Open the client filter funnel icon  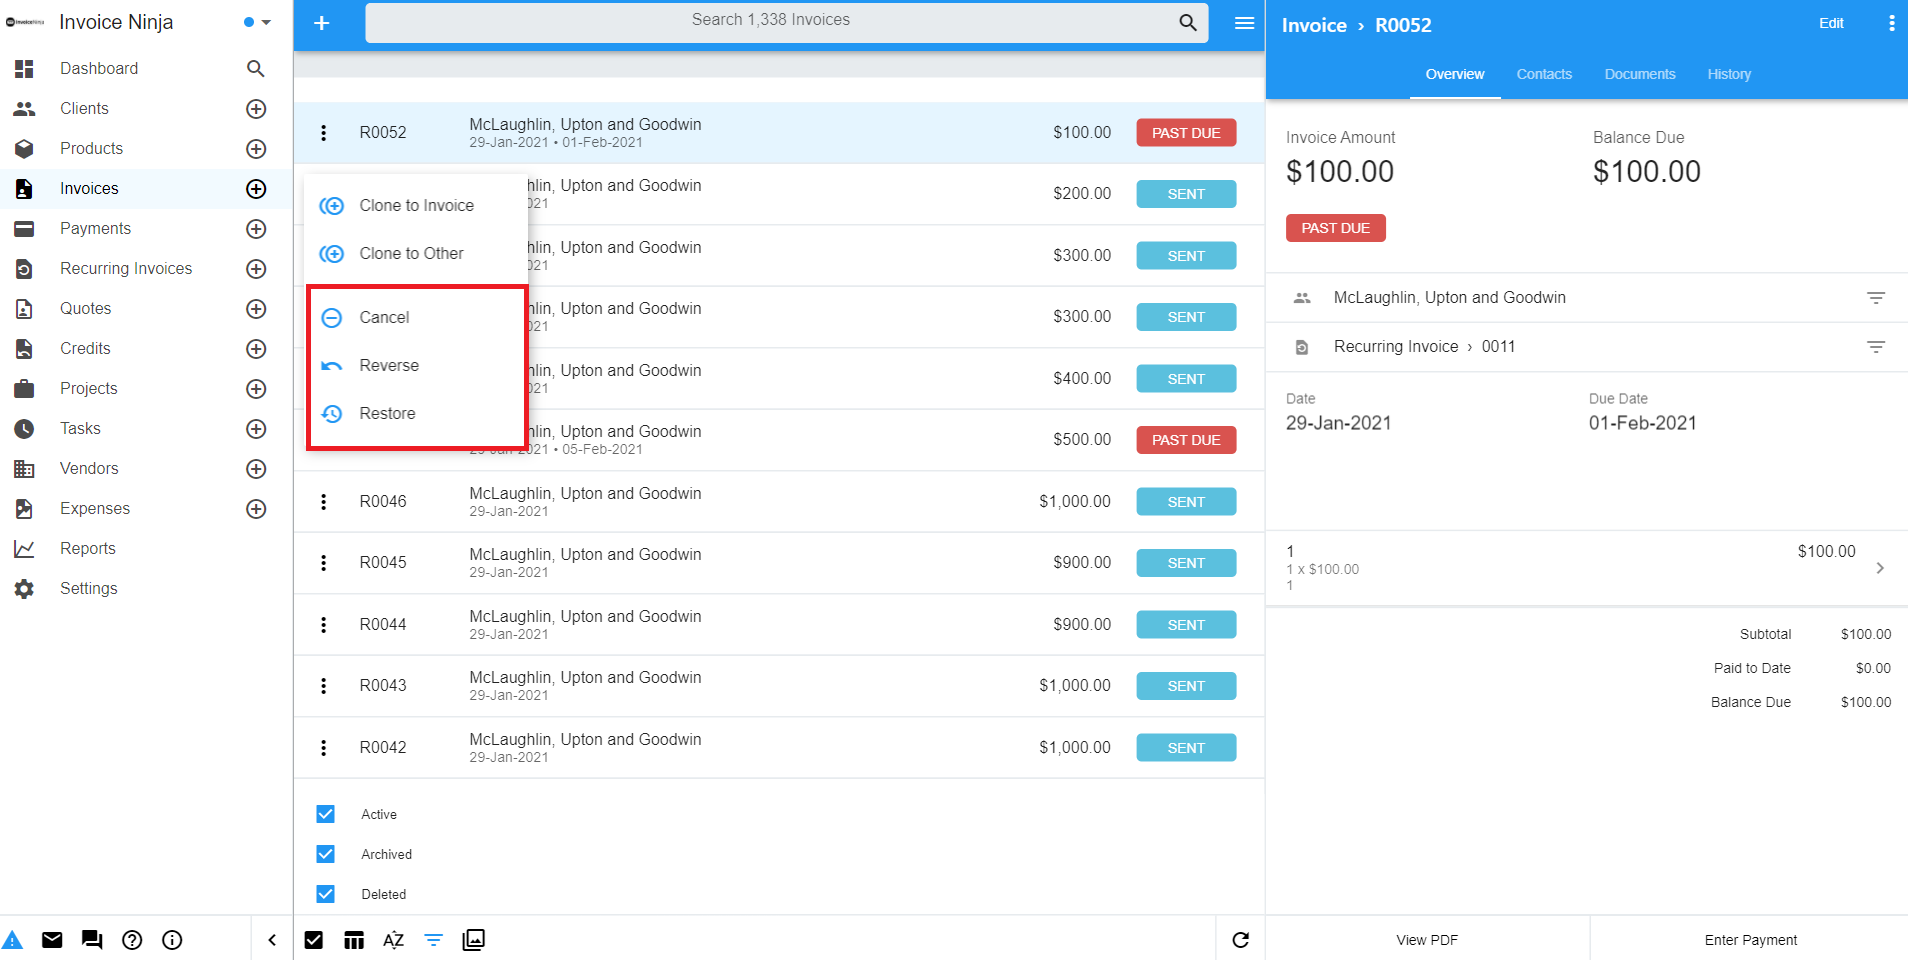(x=1876, y=297)
